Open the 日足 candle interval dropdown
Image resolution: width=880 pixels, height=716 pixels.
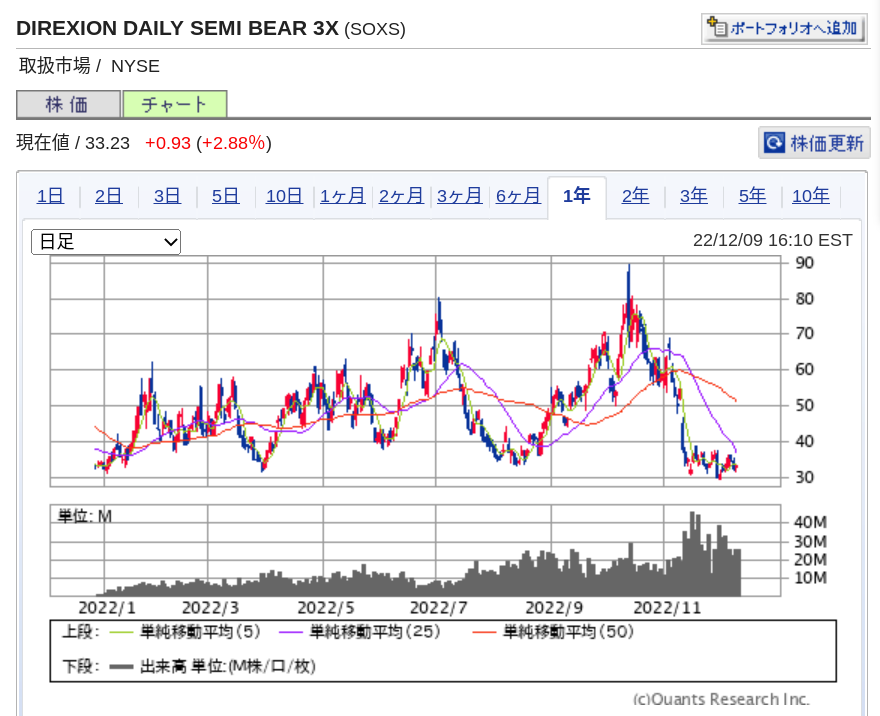pos(106,242)
